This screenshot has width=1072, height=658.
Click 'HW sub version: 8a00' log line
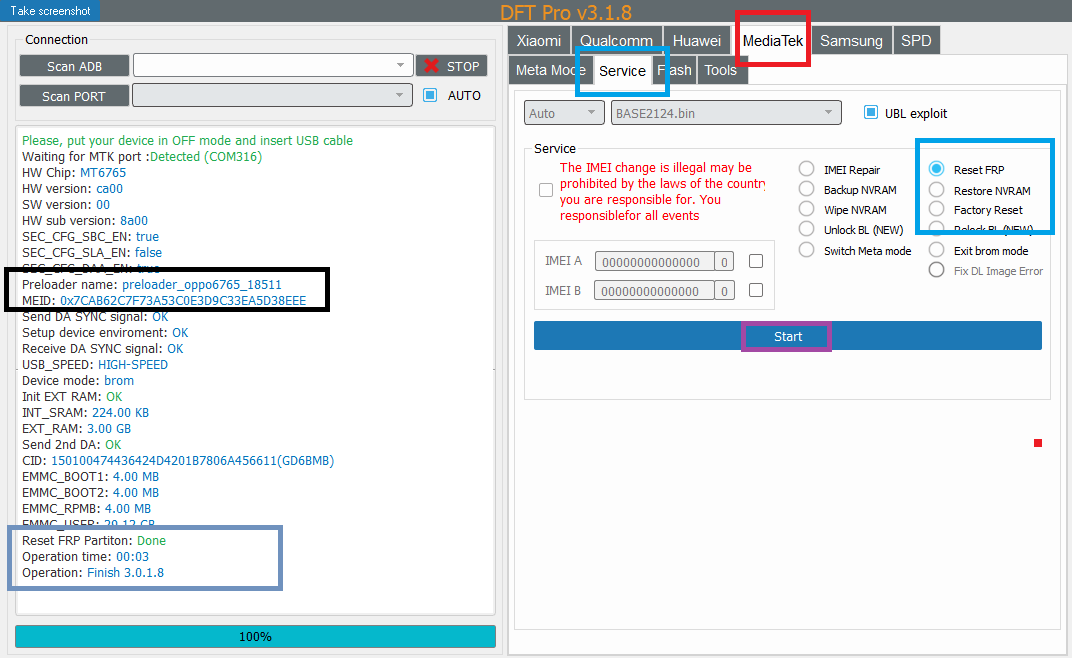pyautogui.click(x=85, y=220)
